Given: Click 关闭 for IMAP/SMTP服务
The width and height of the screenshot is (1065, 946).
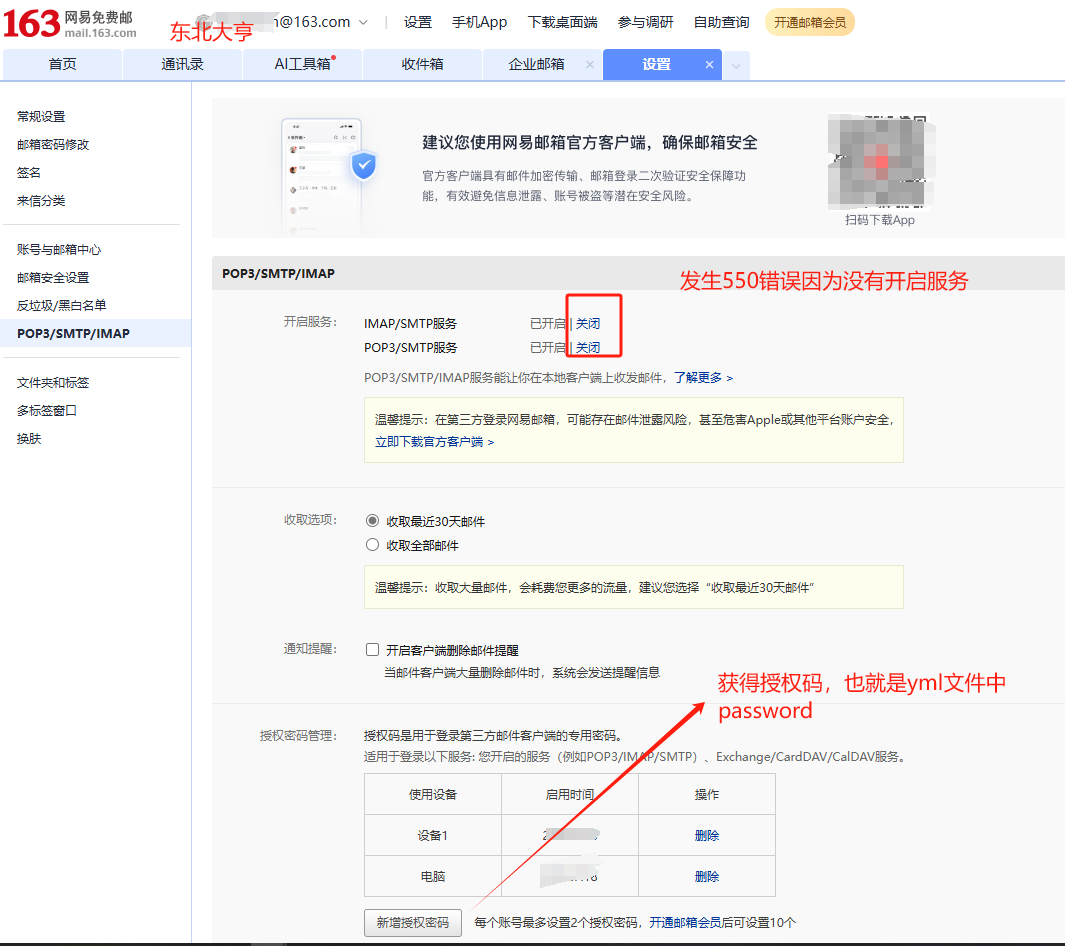Looking at the screenshot, I should (x=588, y=324).
